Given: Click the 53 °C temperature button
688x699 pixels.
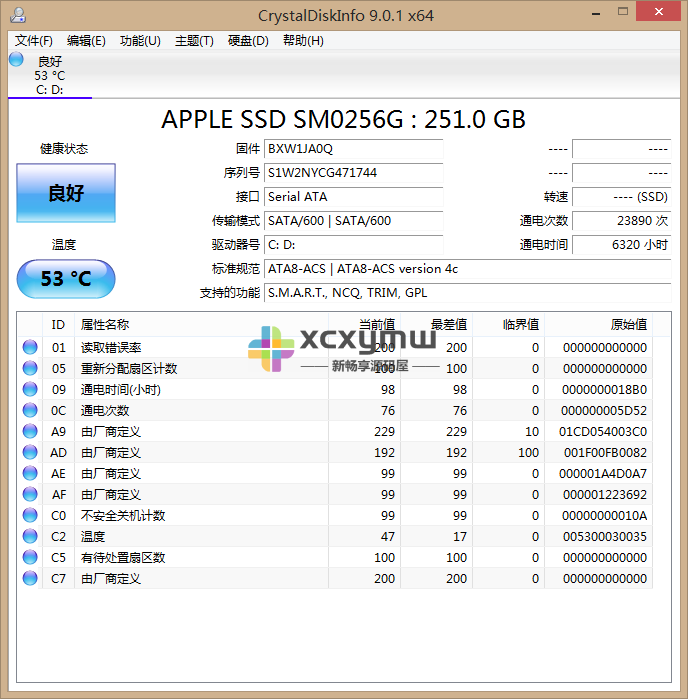Looking at the screenshot, I should pyautogui.click(x=66, y=279).
